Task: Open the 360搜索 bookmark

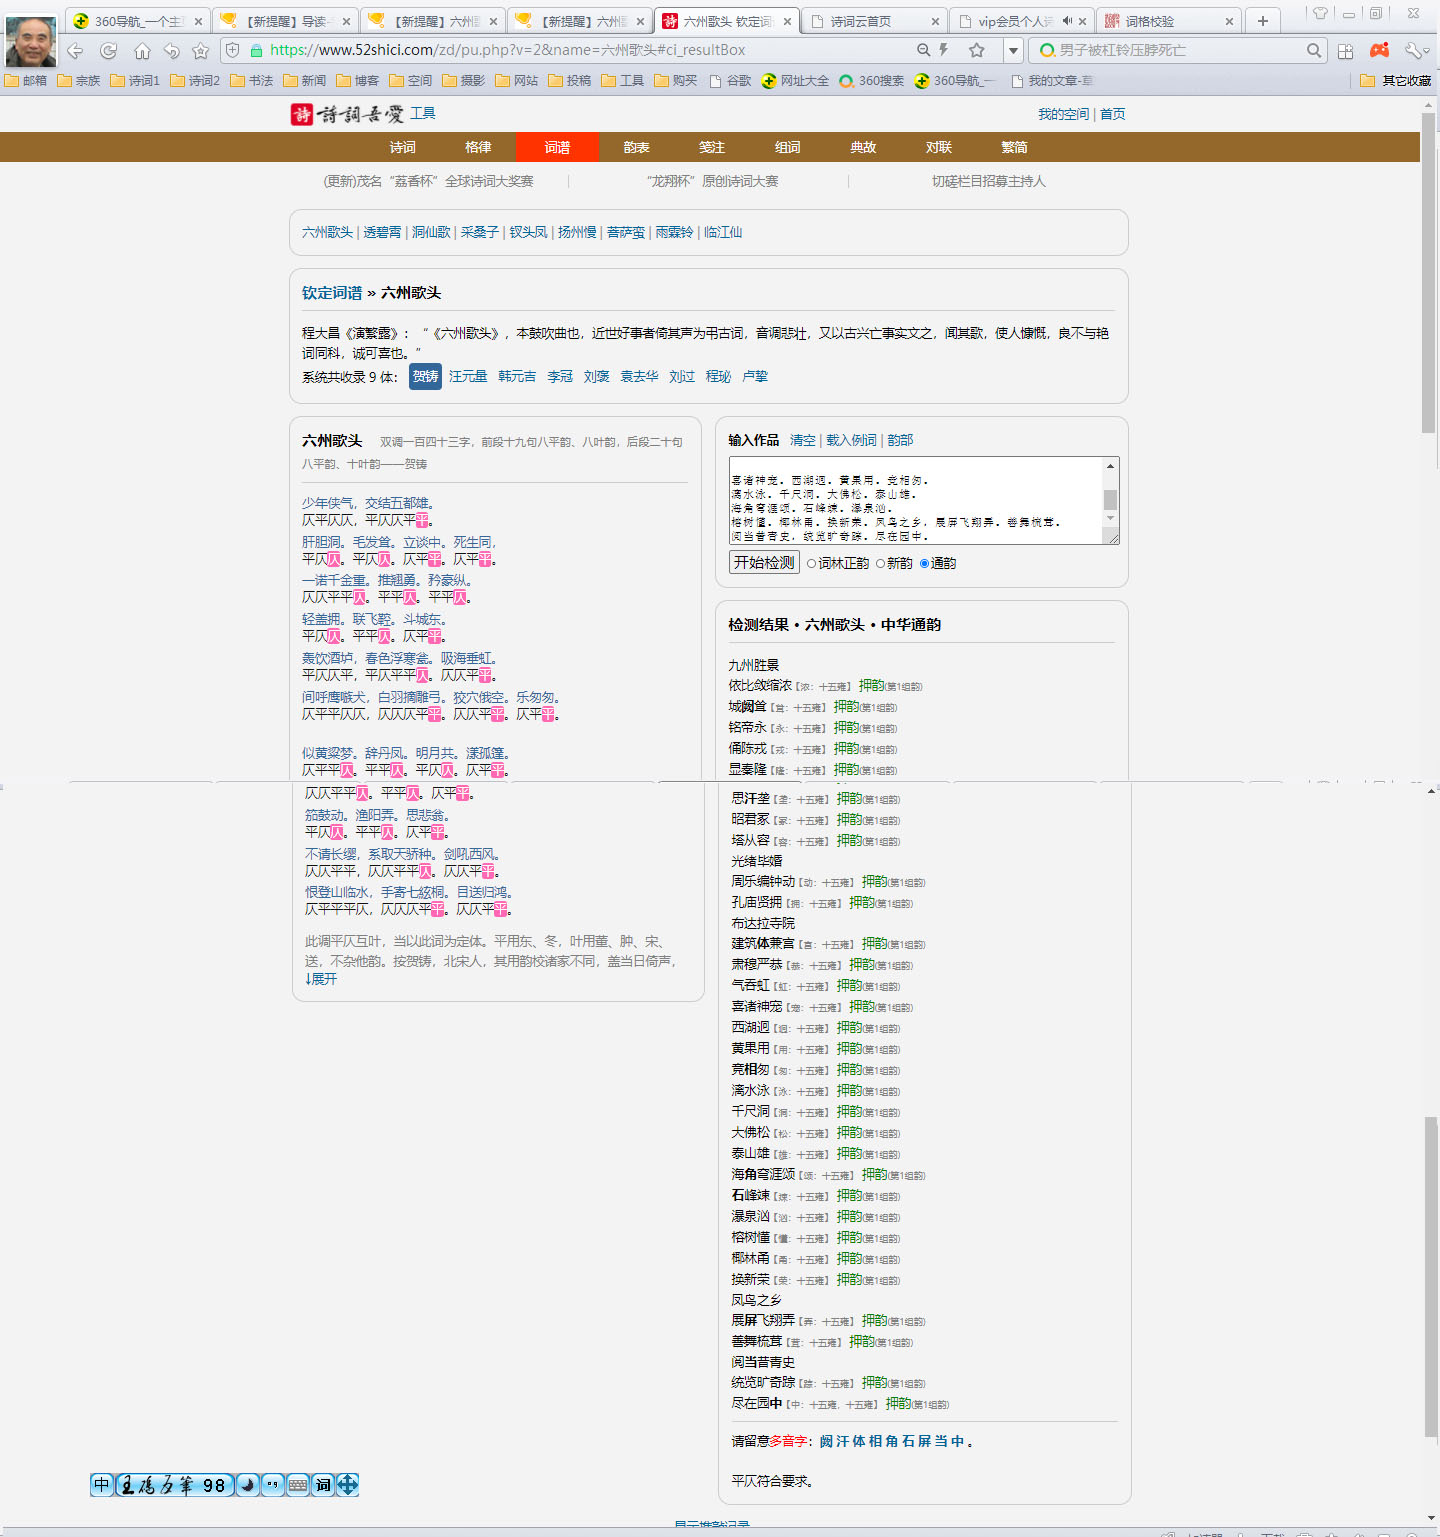Action: tap(871, 80)
